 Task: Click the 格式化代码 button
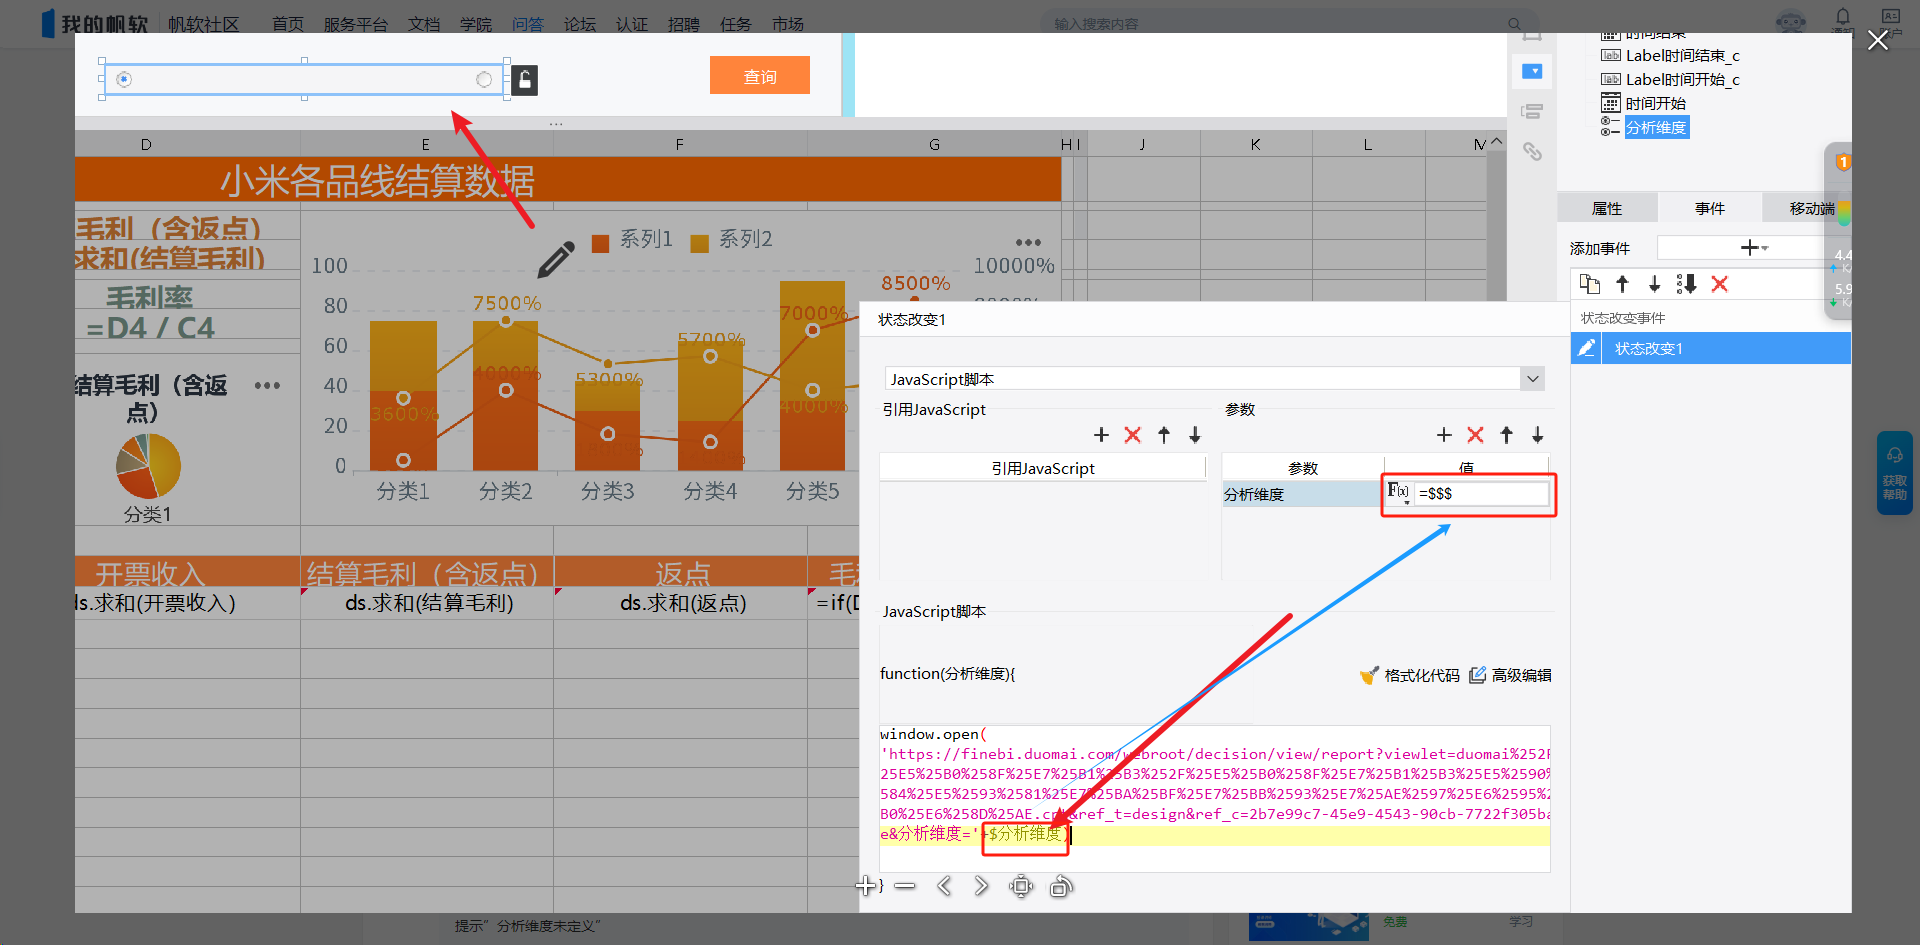(x=1409, y=675)
